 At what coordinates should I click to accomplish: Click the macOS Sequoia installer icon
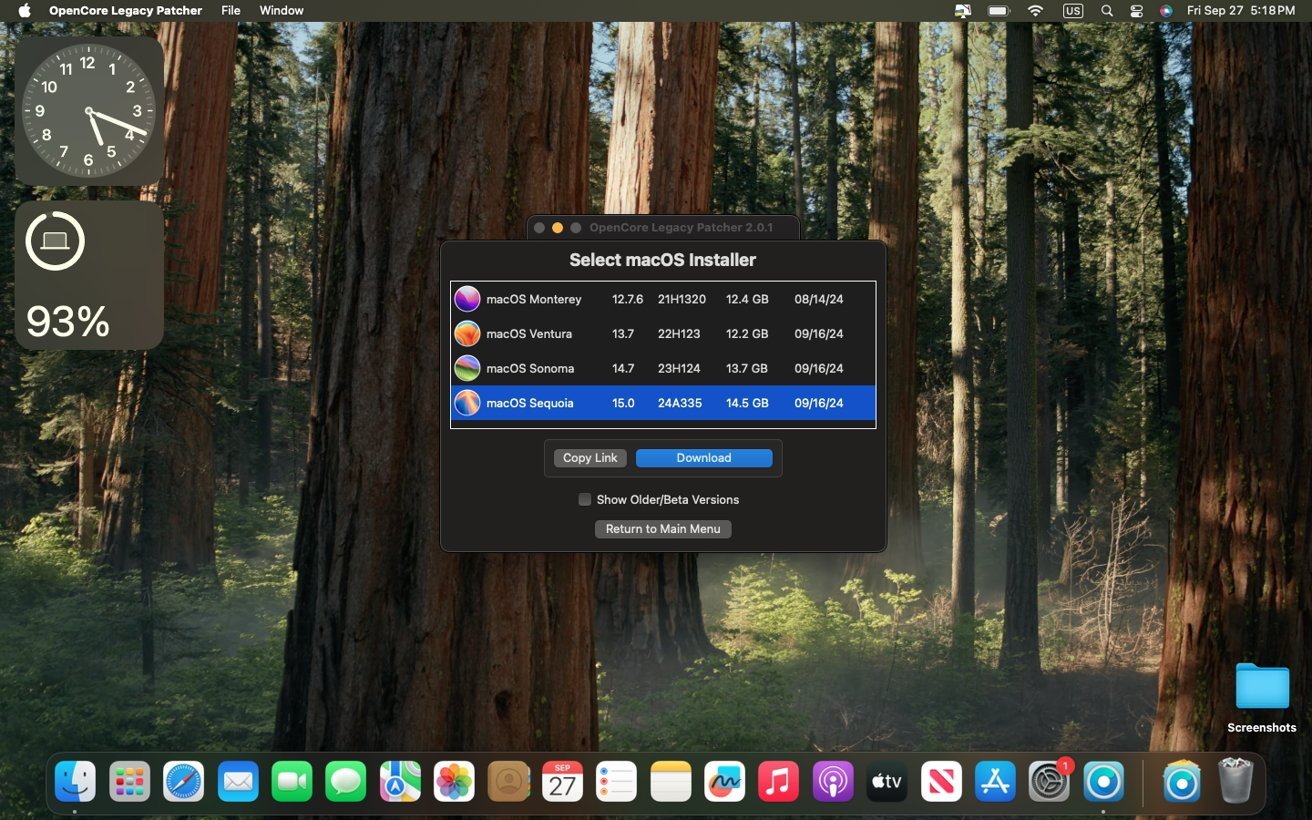[467, 403]
